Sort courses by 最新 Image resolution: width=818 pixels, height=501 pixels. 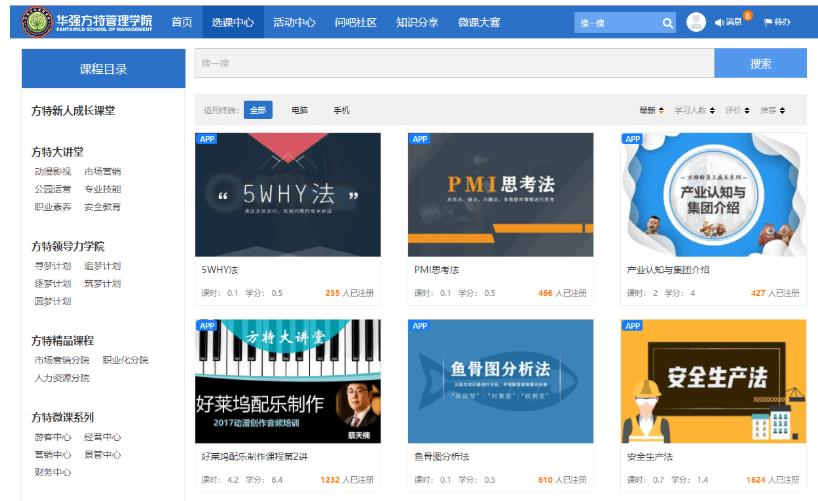(650, 110)
